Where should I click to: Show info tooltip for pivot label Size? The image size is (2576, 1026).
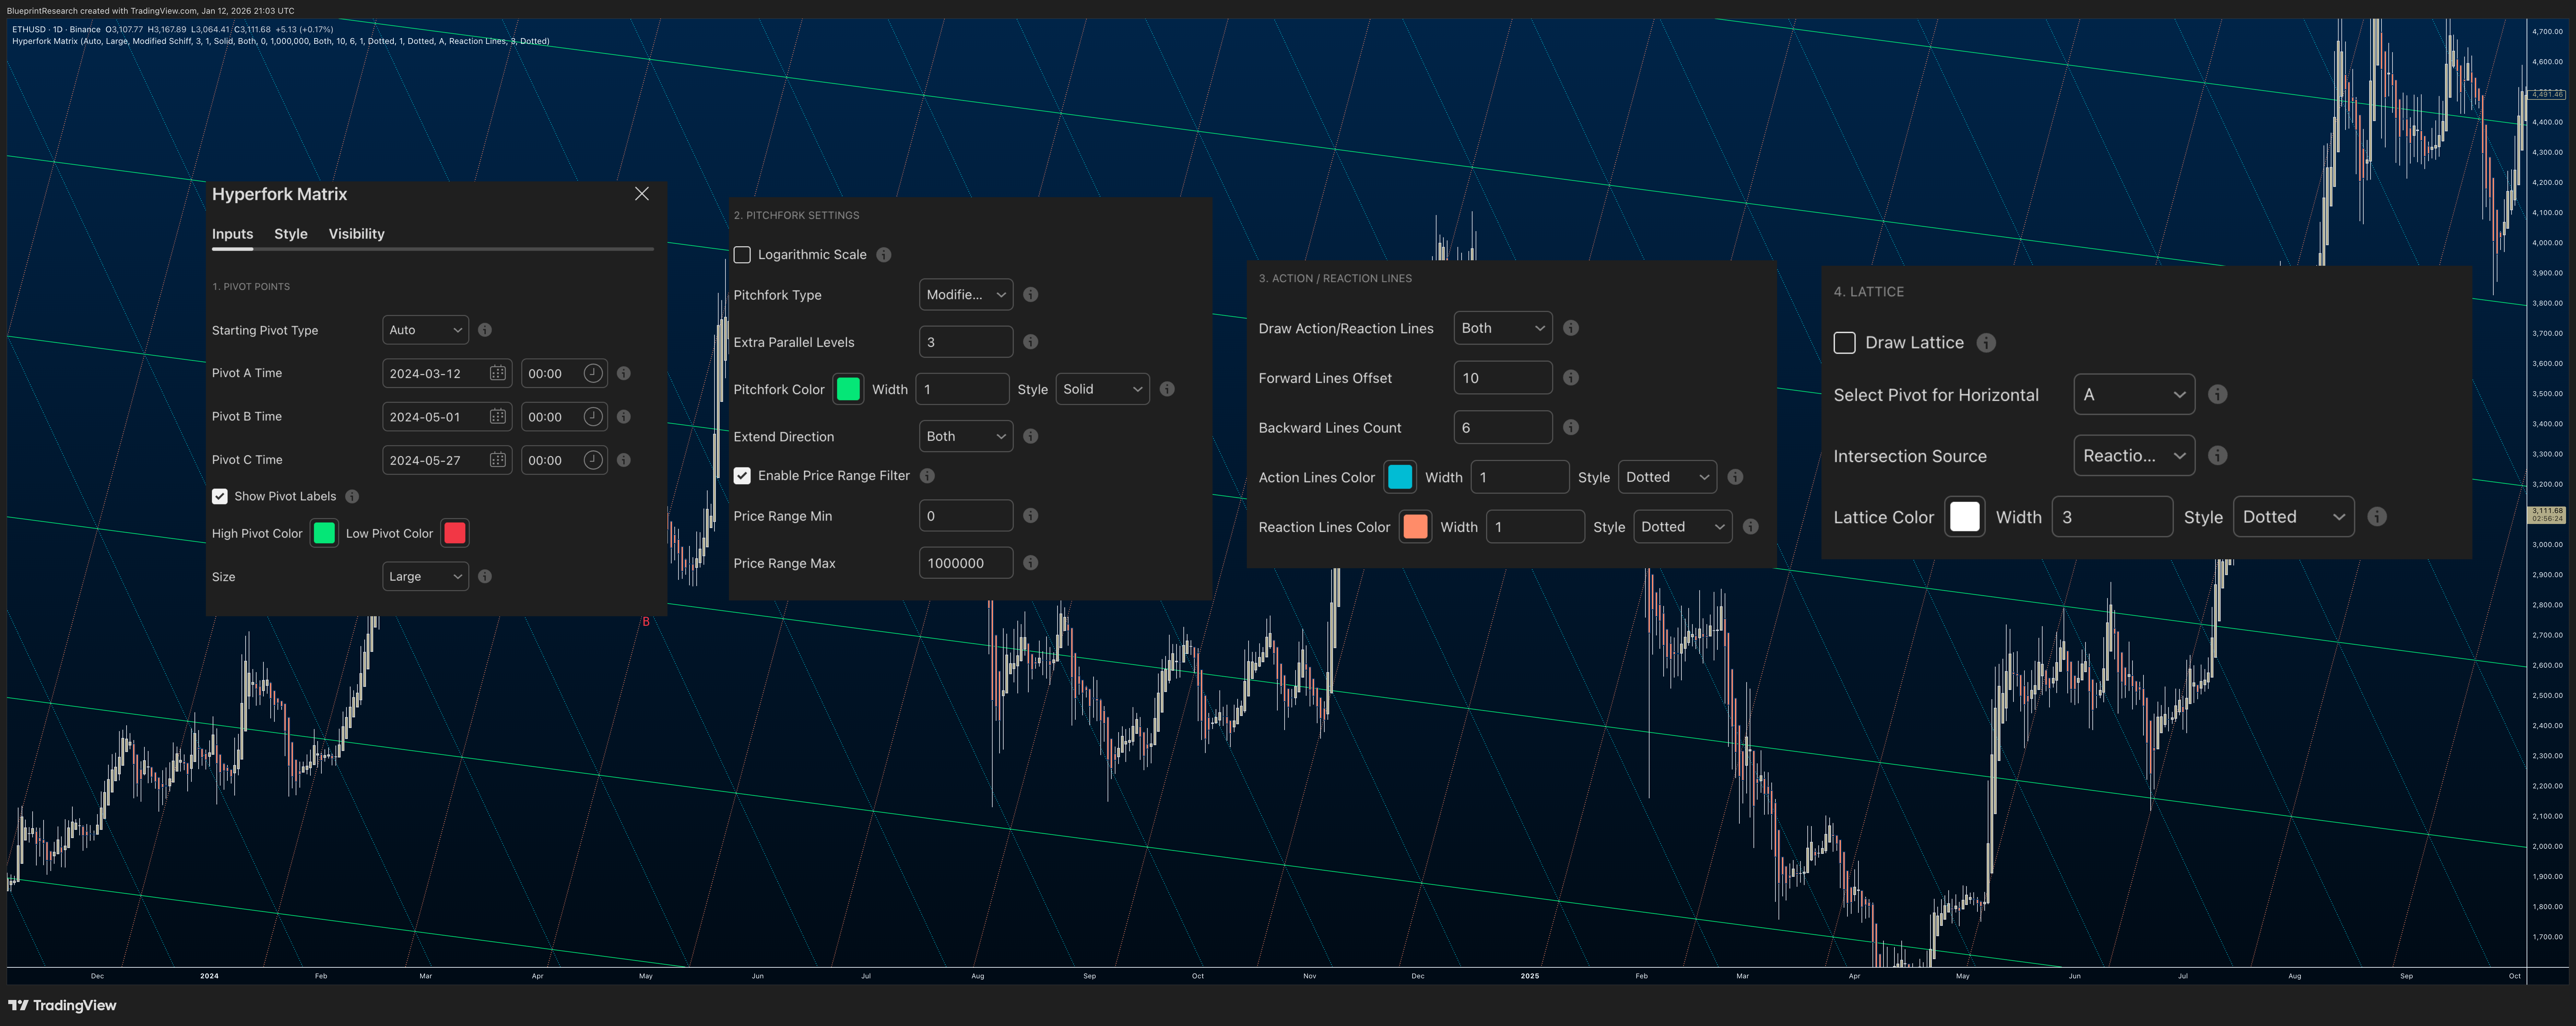[x=485, y=576]
